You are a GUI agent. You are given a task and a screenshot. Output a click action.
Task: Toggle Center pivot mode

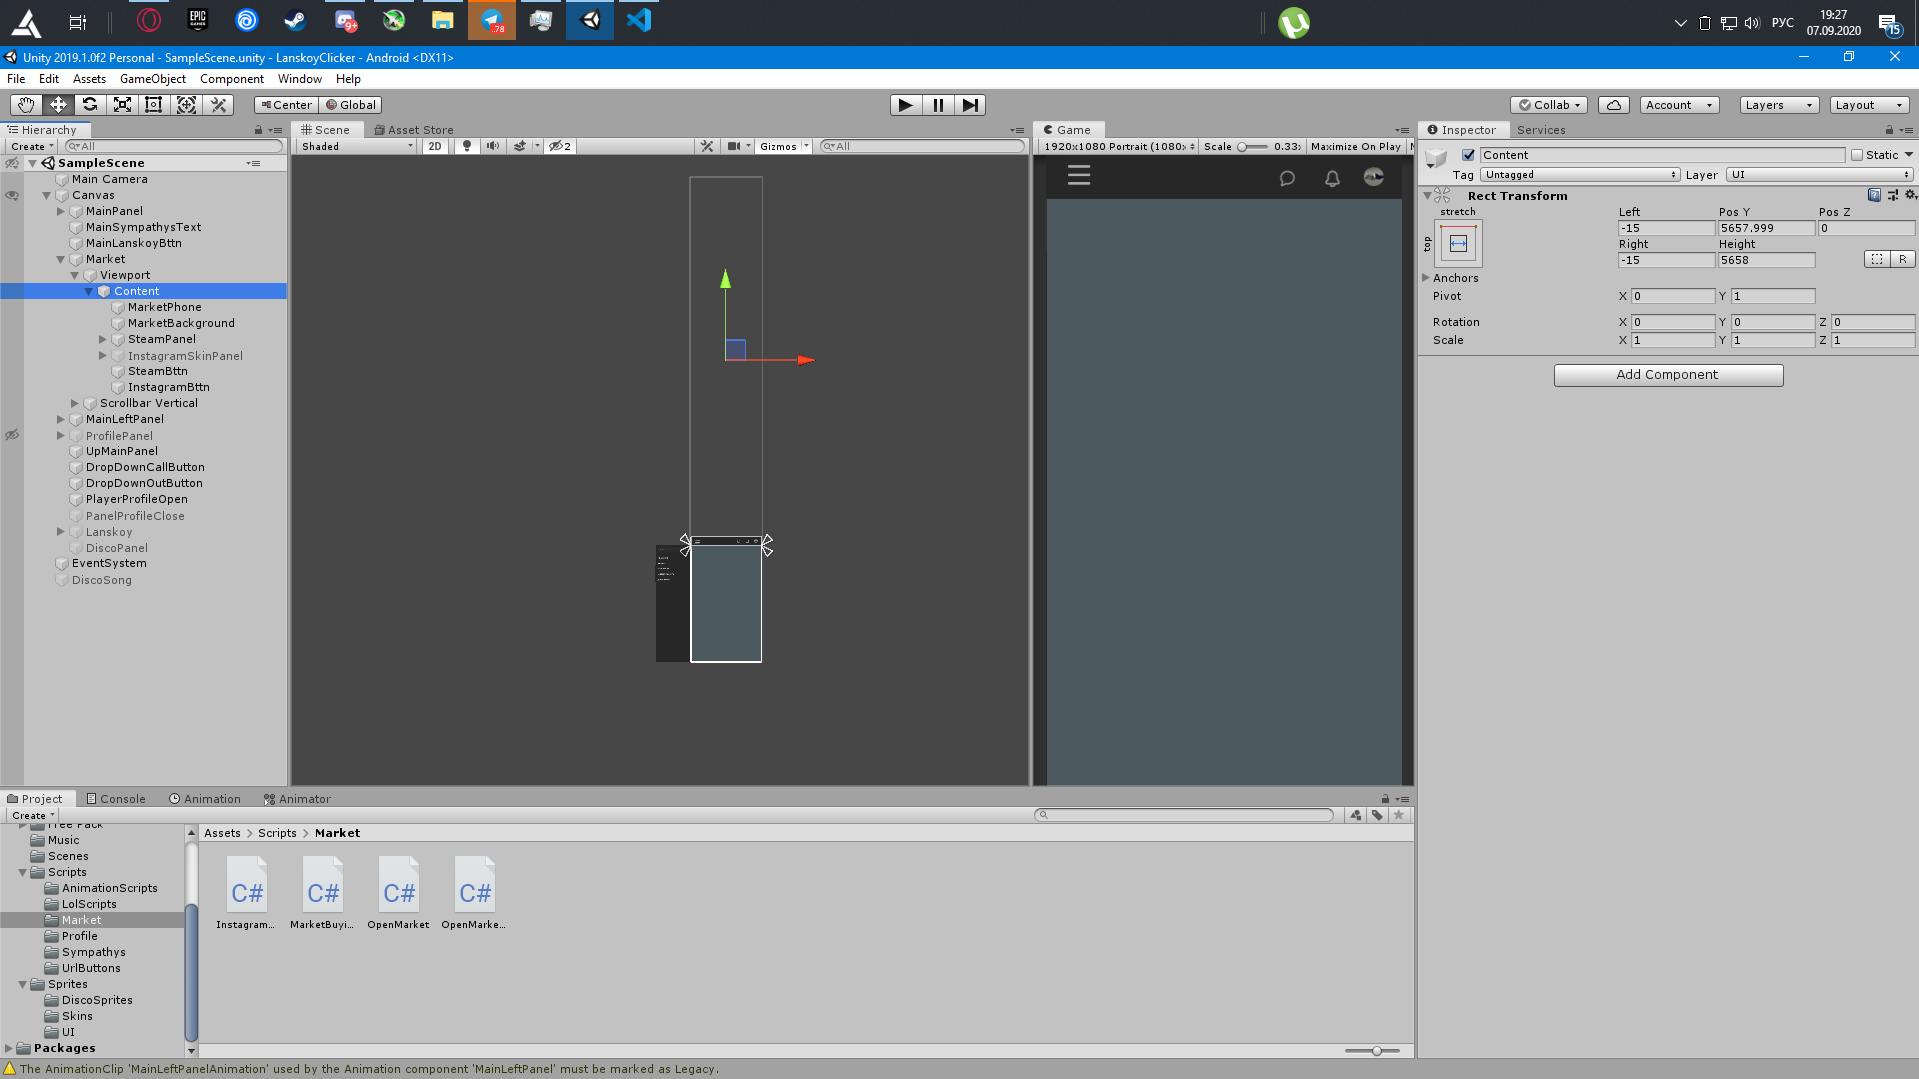click(x=287, y=105)
